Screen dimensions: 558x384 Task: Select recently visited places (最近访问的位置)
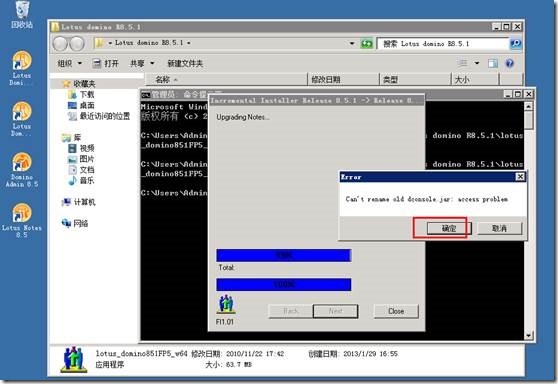coord(99,116)
